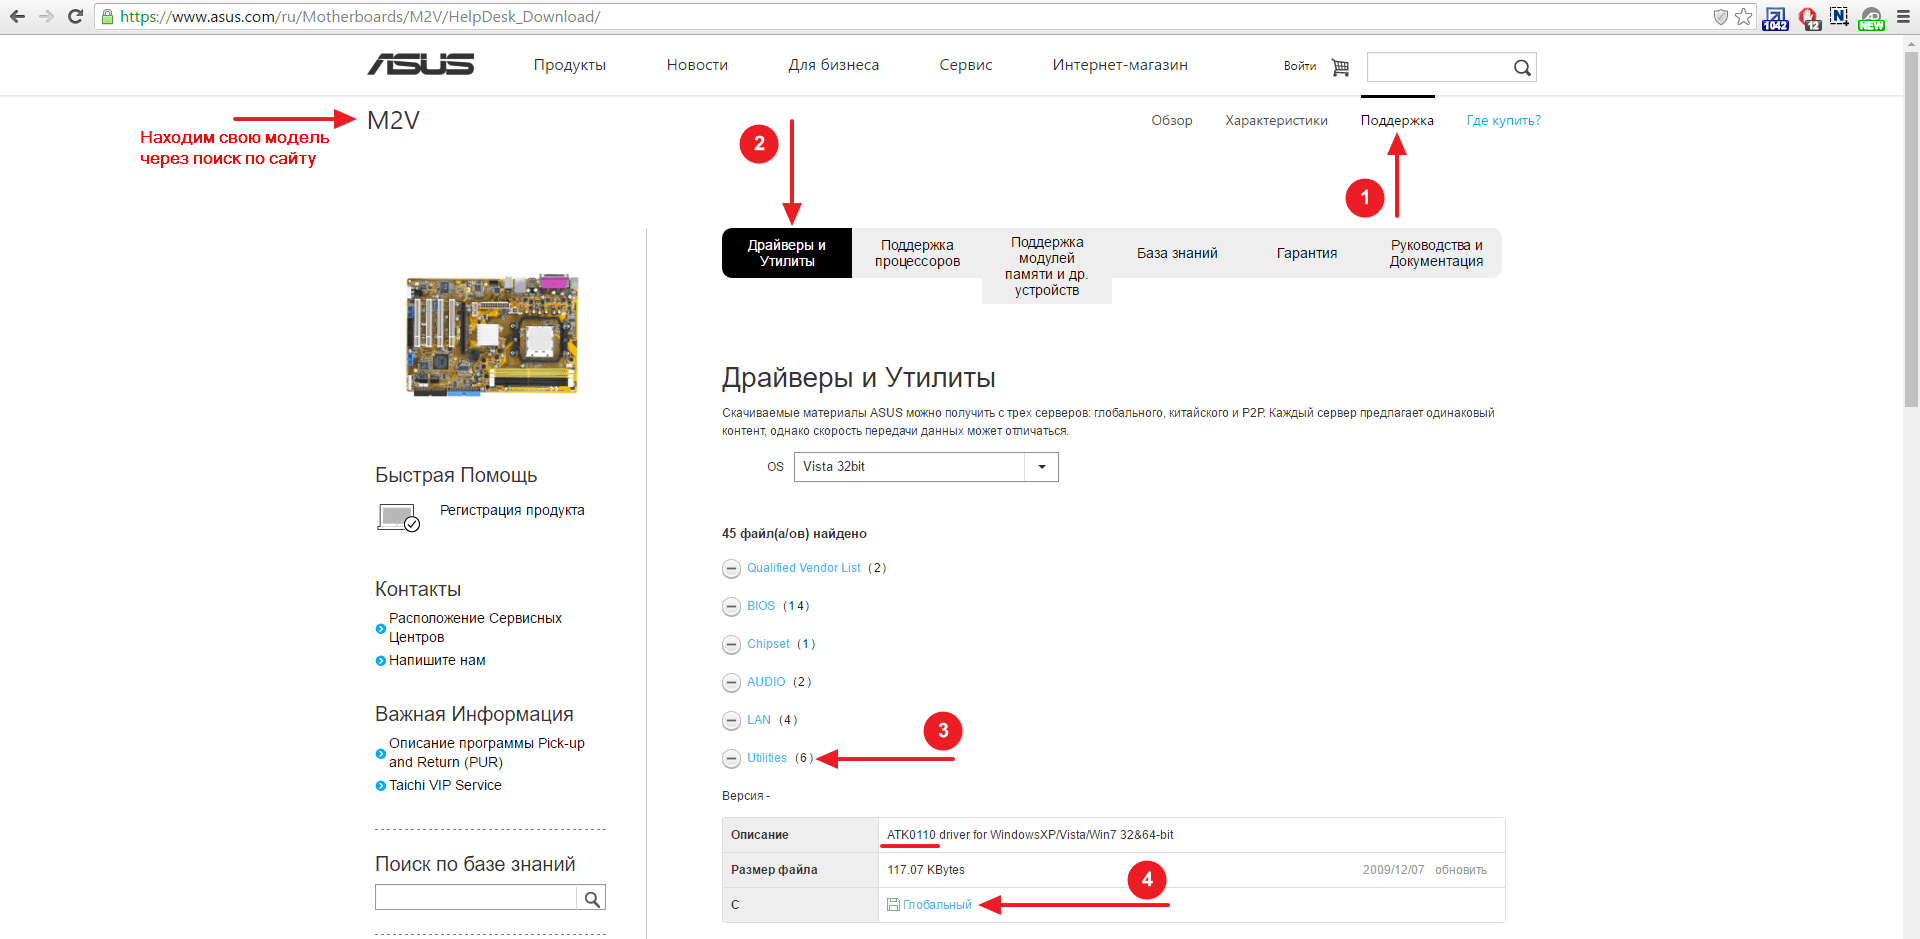Click the floppy disk icon next to Глобальный
1920x939 pixels.
click(x=893, y=905)
